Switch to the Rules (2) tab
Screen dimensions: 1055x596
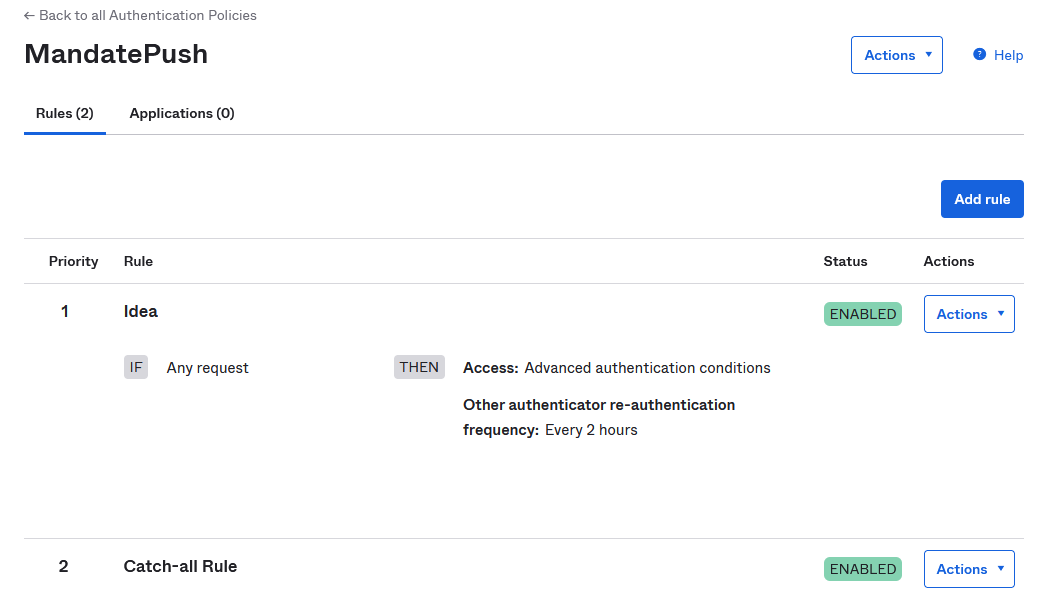click(x=65, y=114)
